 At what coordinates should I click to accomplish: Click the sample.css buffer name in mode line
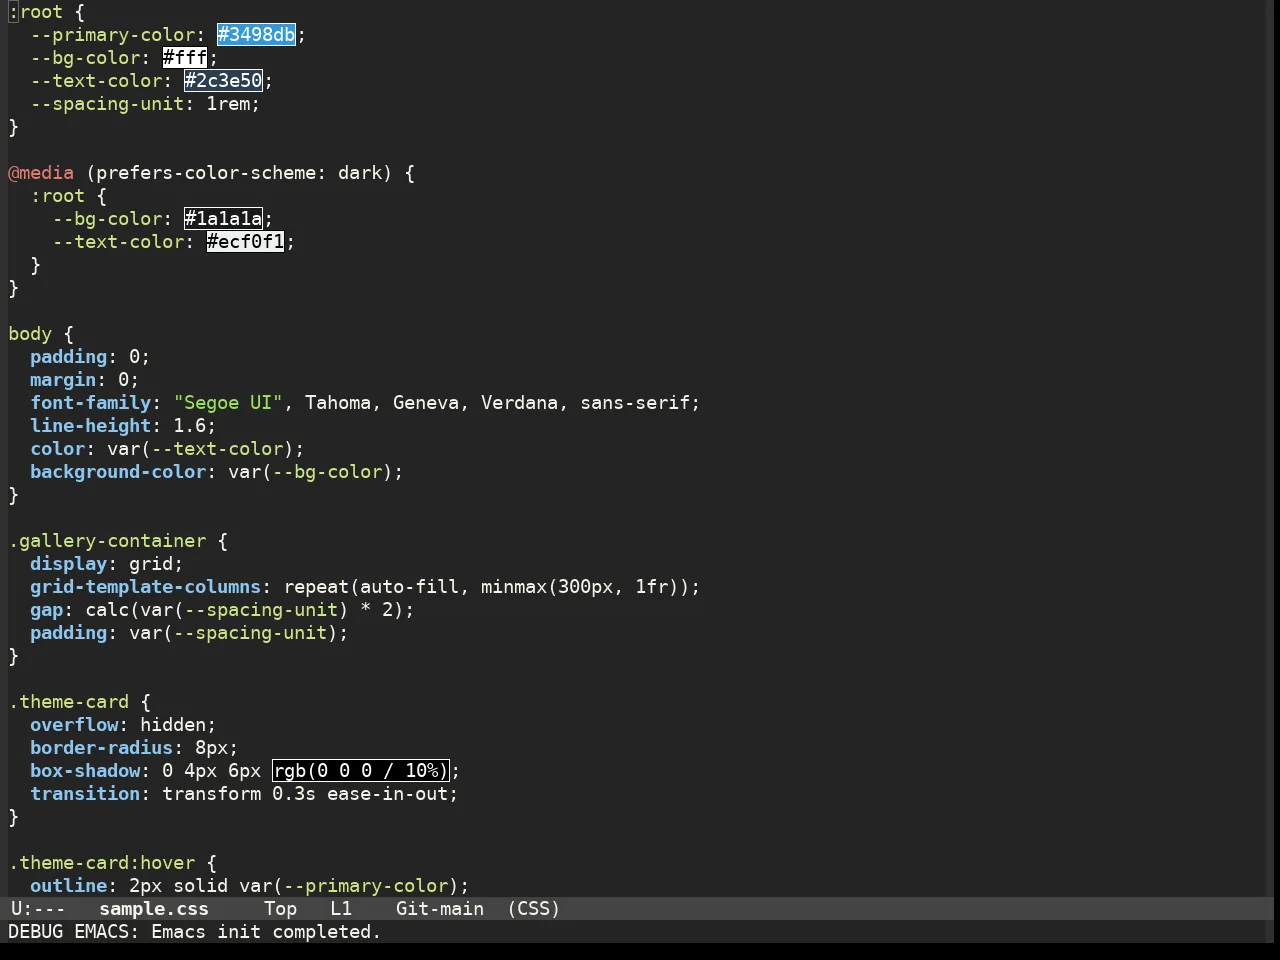click(154, 909)
